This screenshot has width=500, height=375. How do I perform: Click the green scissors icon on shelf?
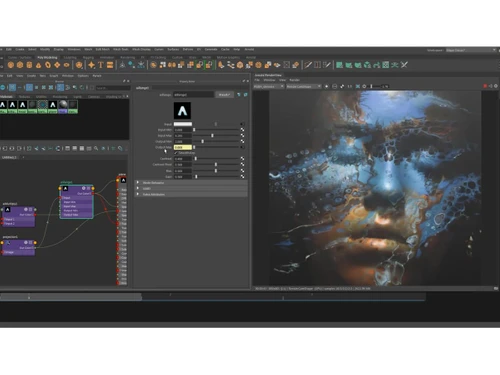tap(404, 65)
